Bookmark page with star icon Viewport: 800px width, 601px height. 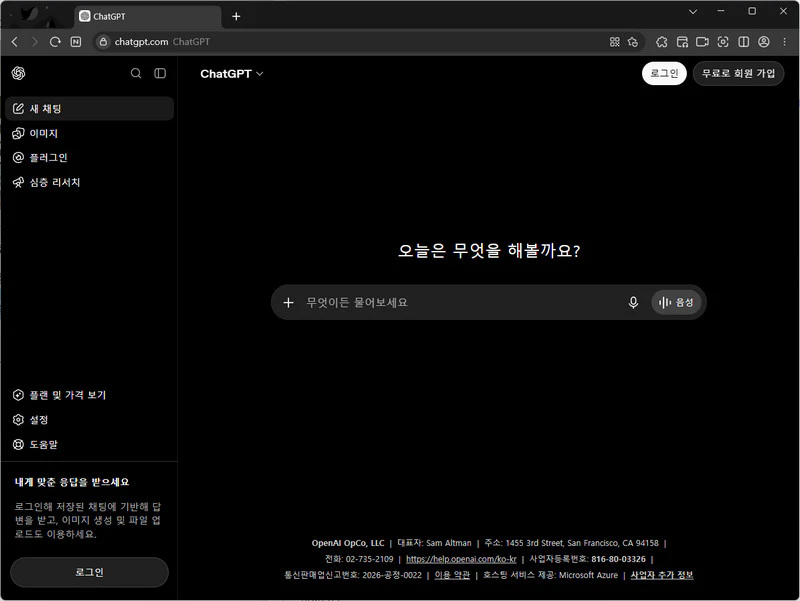pos(633,42)
